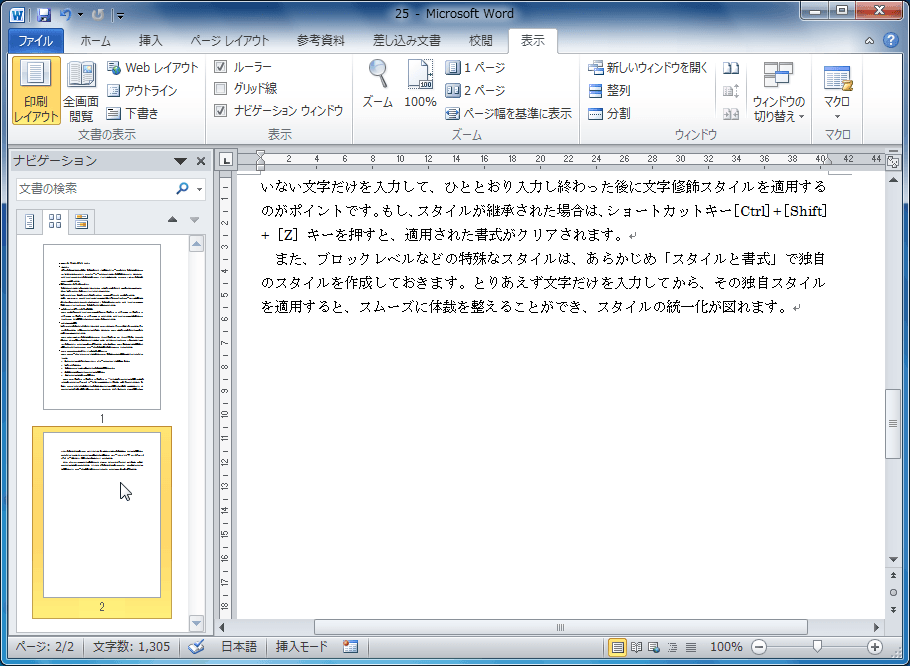Click the macro recording icon in status bar
This screenshot has width=910, height=666.
click(x=350, y=647)
